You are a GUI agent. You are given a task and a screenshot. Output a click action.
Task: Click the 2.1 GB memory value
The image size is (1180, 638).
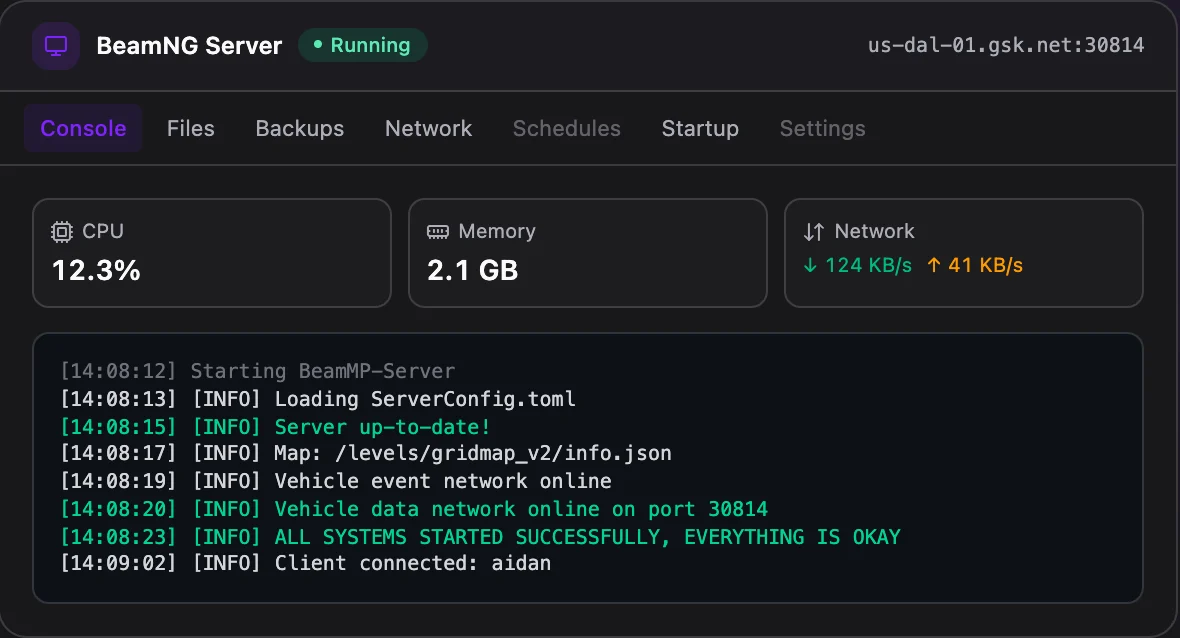pos(473,271)
